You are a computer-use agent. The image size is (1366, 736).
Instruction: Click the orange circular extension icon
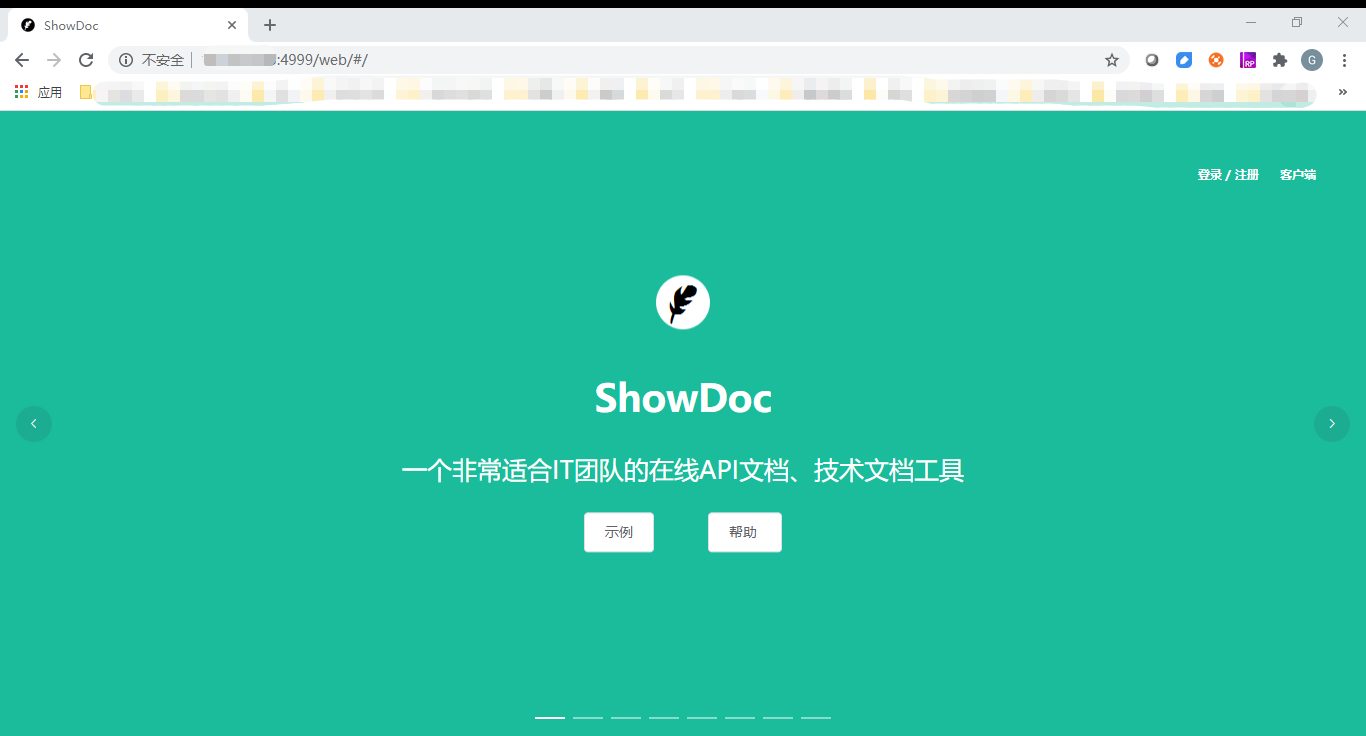1216,60
